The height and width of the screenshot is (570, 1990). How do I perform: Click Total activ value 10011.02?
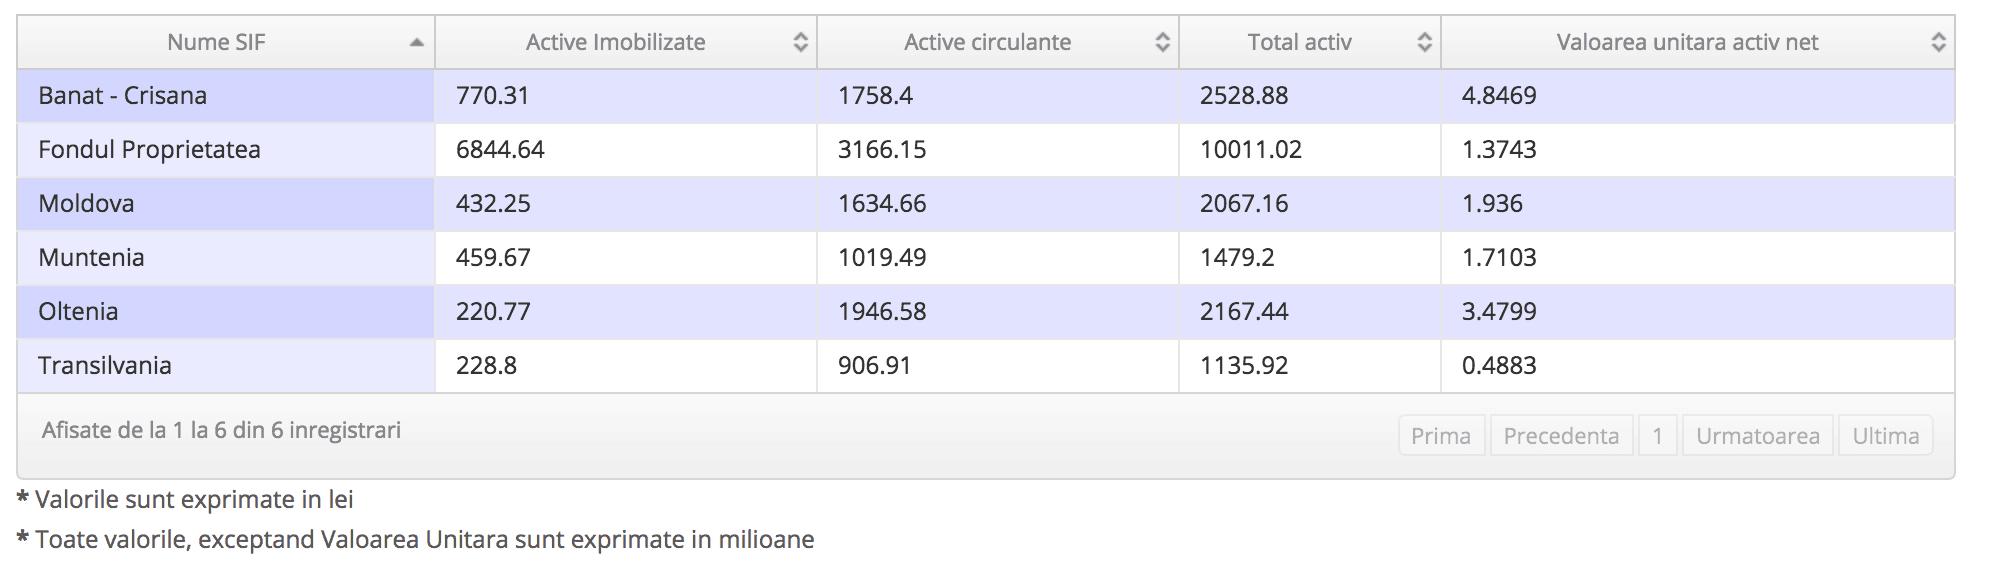[x=1251, y=150]
